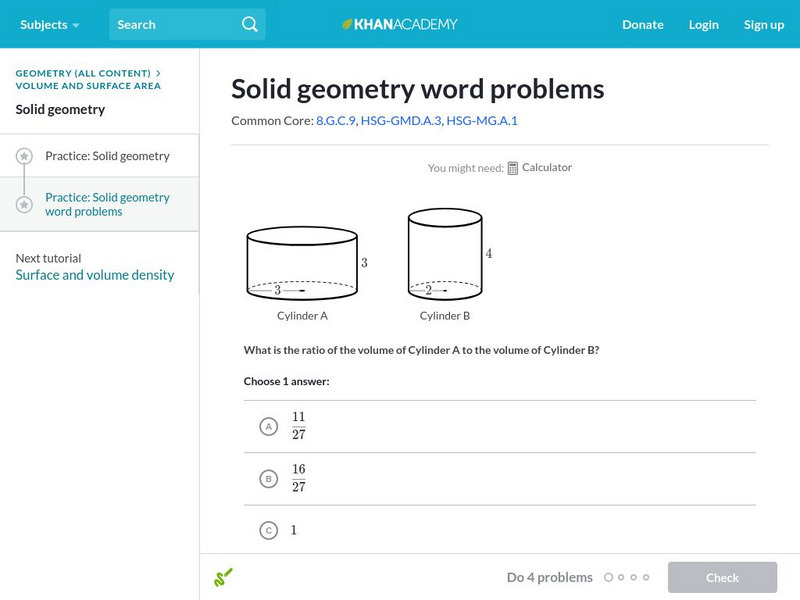This screenshot has width=800, height=600.
Task: Select answer choice A, 11/27
Action: [268, 426]
